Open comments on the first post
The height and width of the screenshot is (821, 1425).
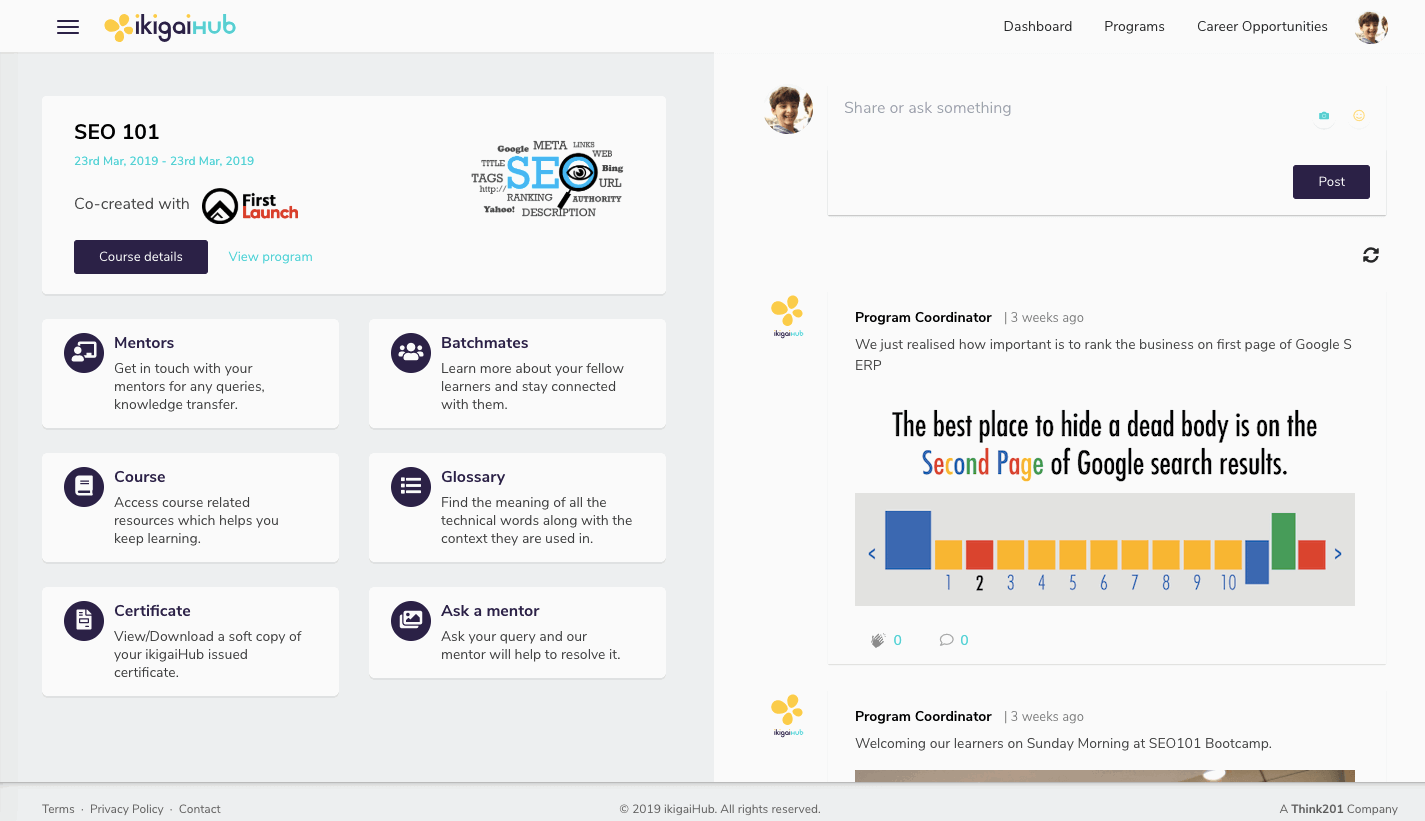pos(946,640)
